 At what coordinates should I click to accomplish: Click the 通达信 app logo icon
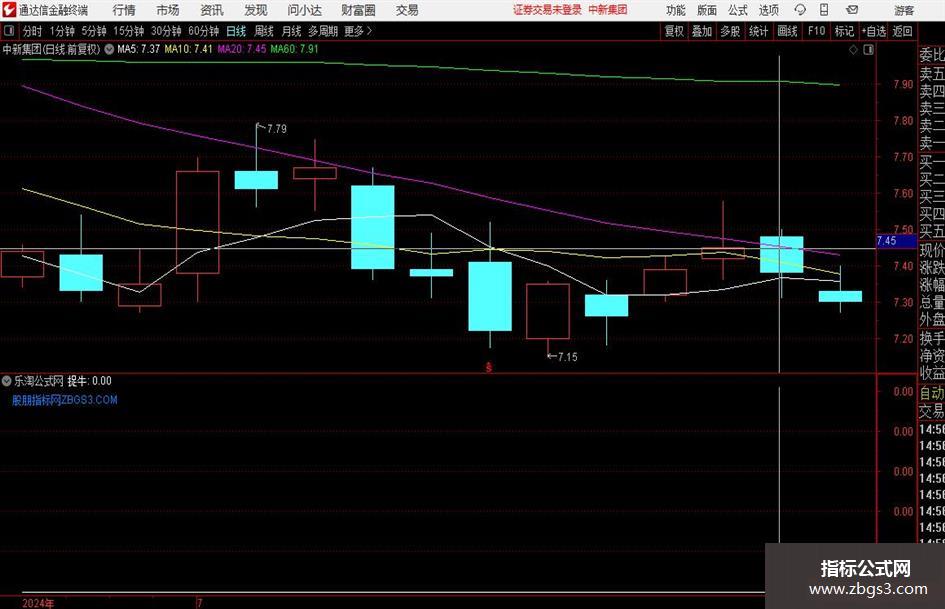pyautogui.click(x=9, y=10)
